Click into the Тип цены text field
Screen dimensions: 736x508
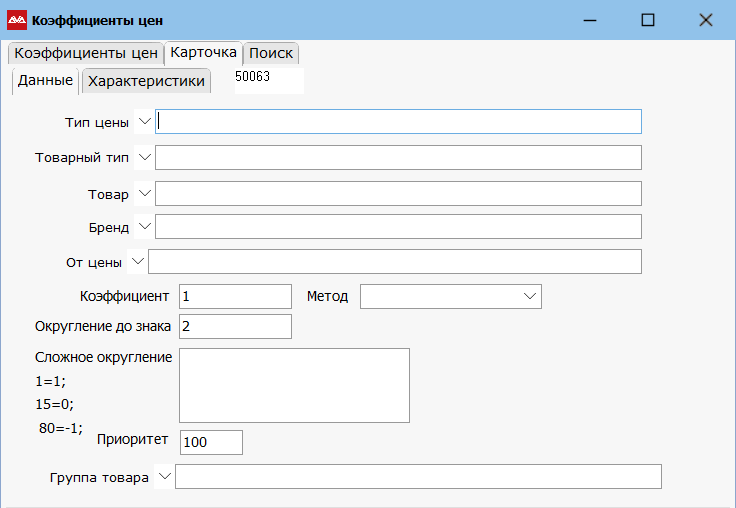click(398, 122)
